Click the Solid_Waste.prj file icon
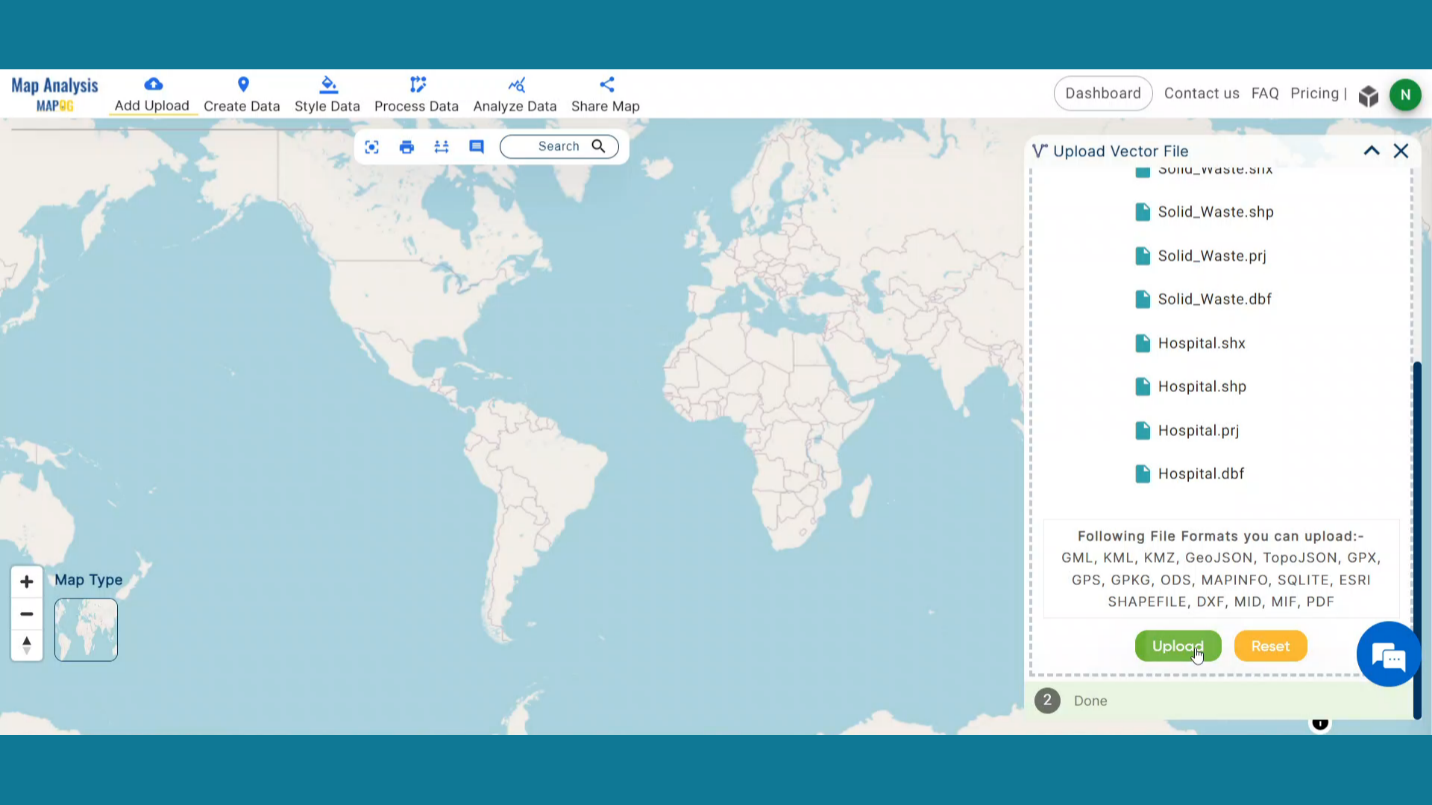Viewport: 1432px width, 805px height. [1142, 256]
